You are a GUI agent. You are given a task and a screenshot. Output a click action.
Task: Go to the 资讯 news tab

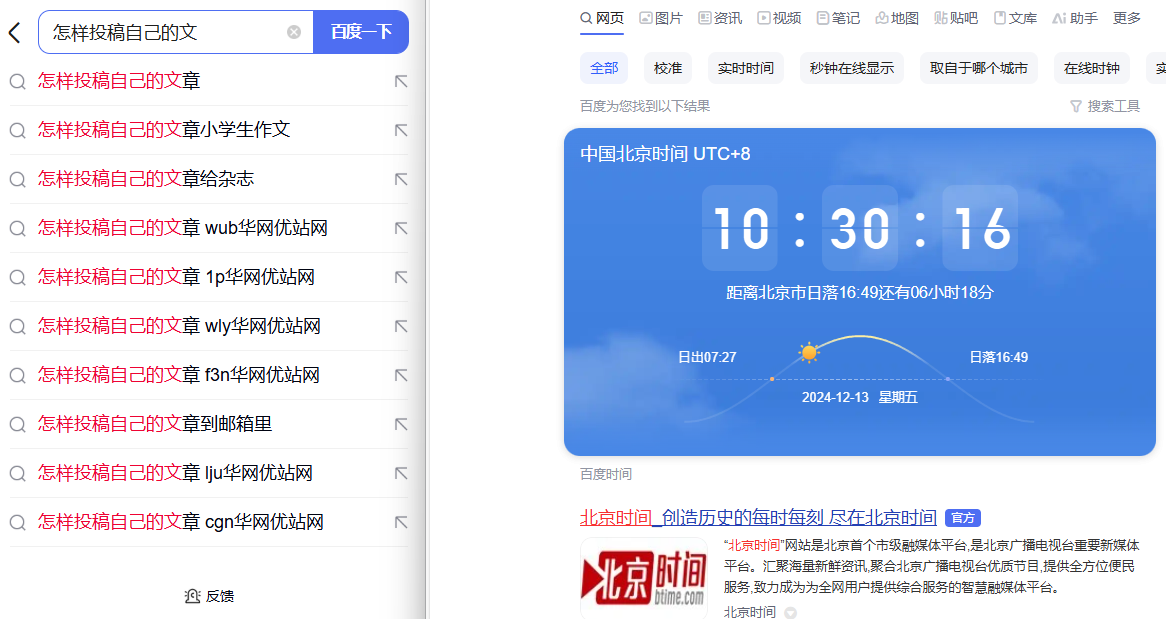[x=720, y=18]
